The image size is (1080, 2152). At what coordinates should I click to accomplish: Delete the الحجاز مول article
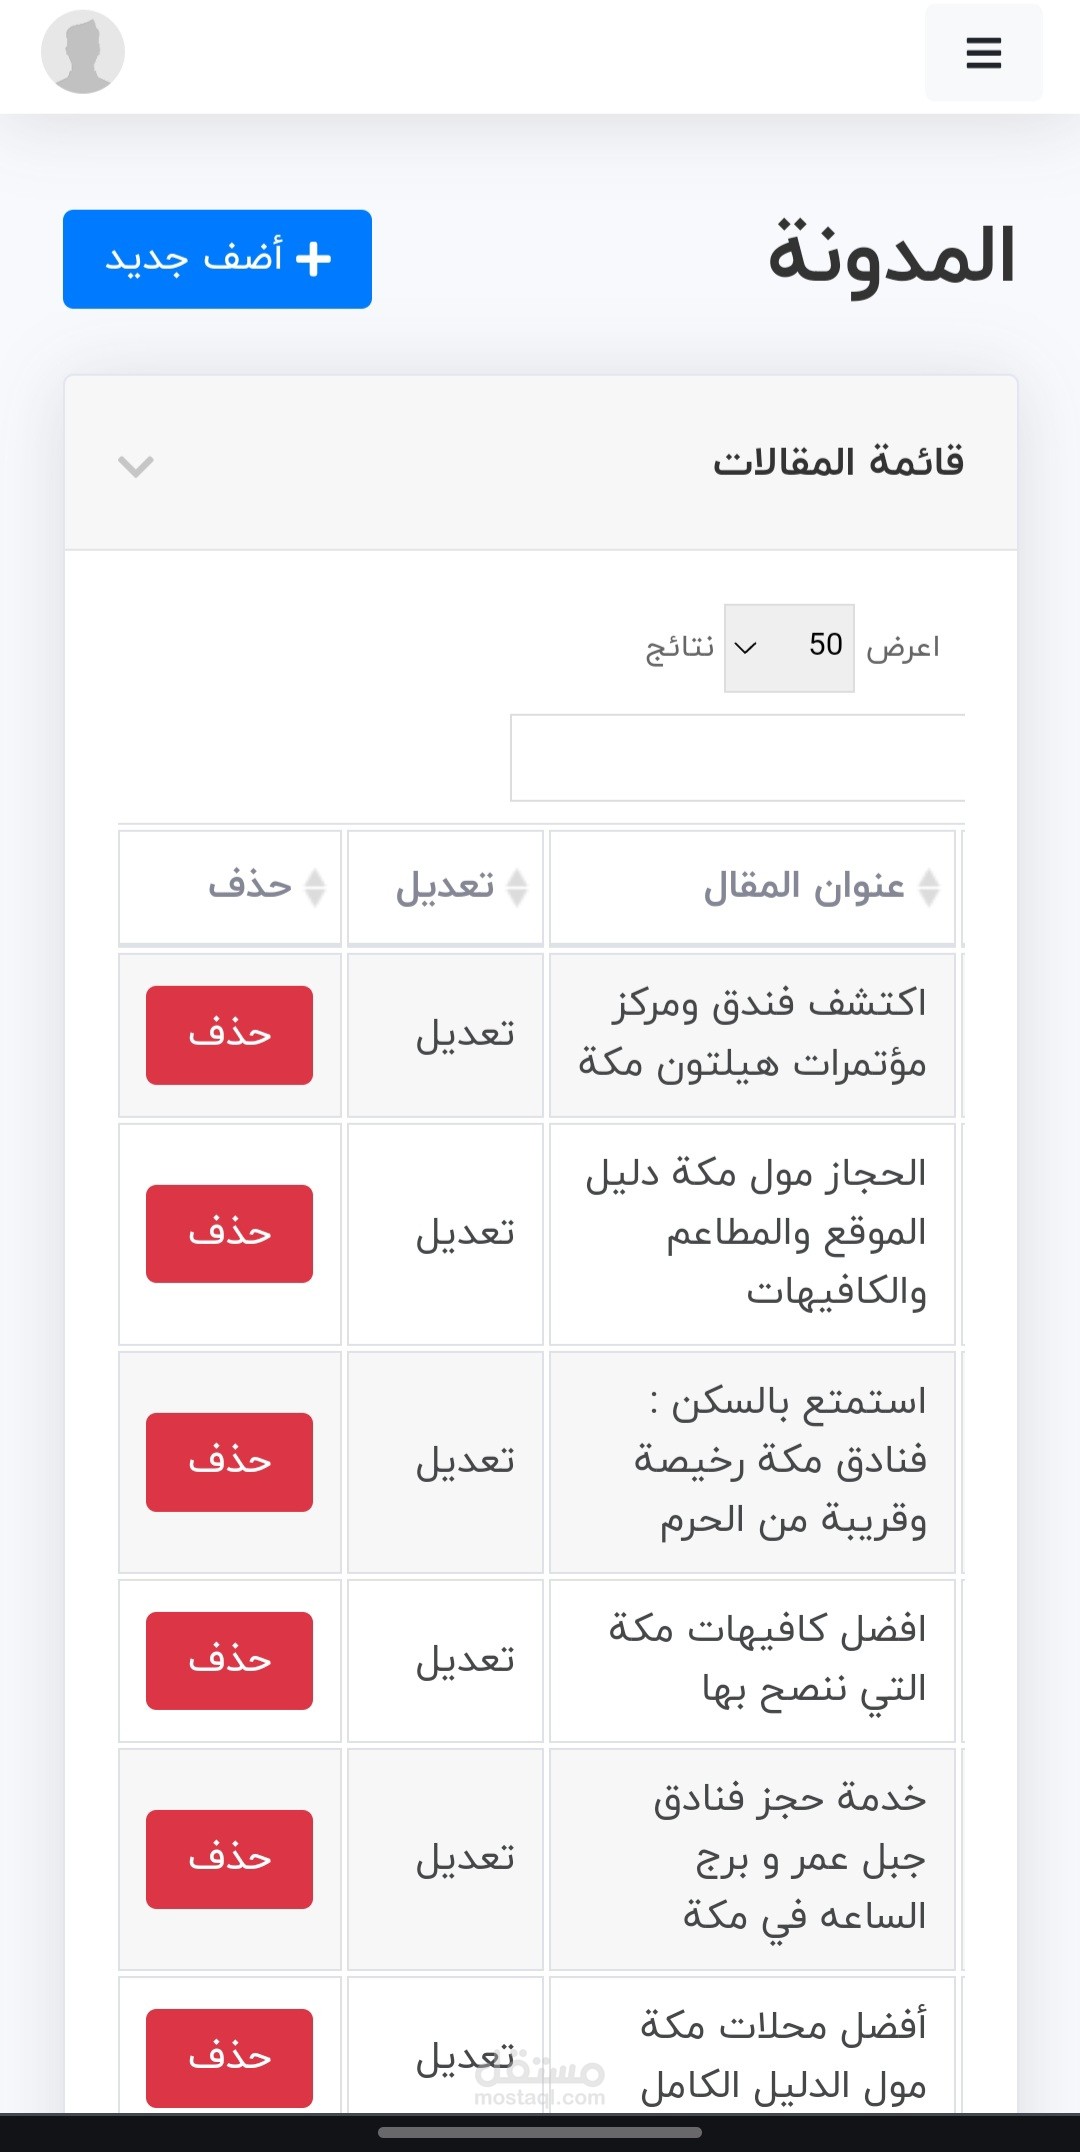(229, 1234)
